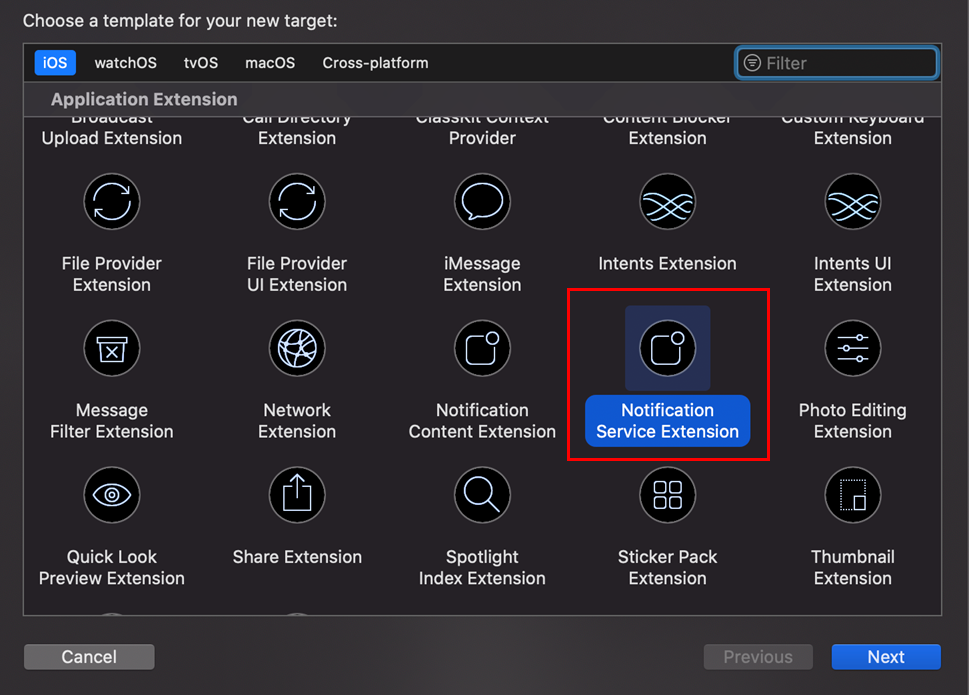Switch to the watchOS platform tab
This screenshot has height=695, width=969.
click(x=125, y=63)
